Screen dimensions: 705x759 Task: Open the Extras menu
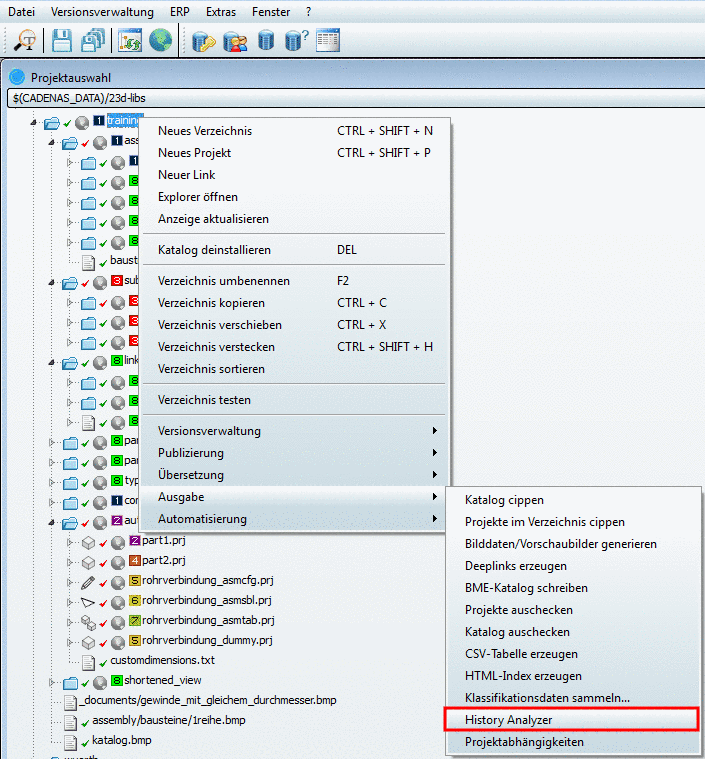coord(221,12)
